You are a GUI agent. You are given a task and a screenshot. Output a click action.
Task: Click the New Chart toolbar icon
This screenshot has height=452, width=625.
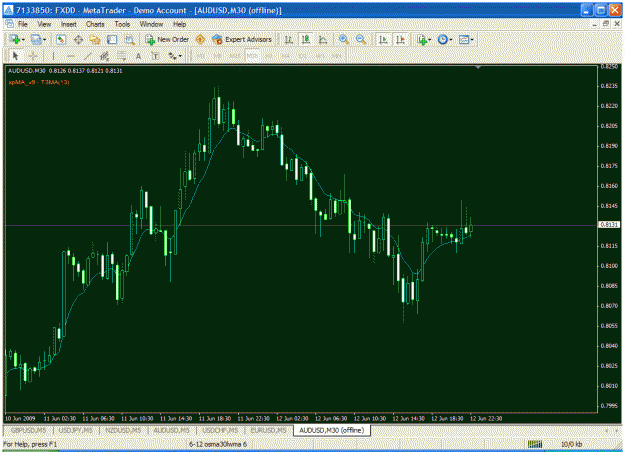15,39
